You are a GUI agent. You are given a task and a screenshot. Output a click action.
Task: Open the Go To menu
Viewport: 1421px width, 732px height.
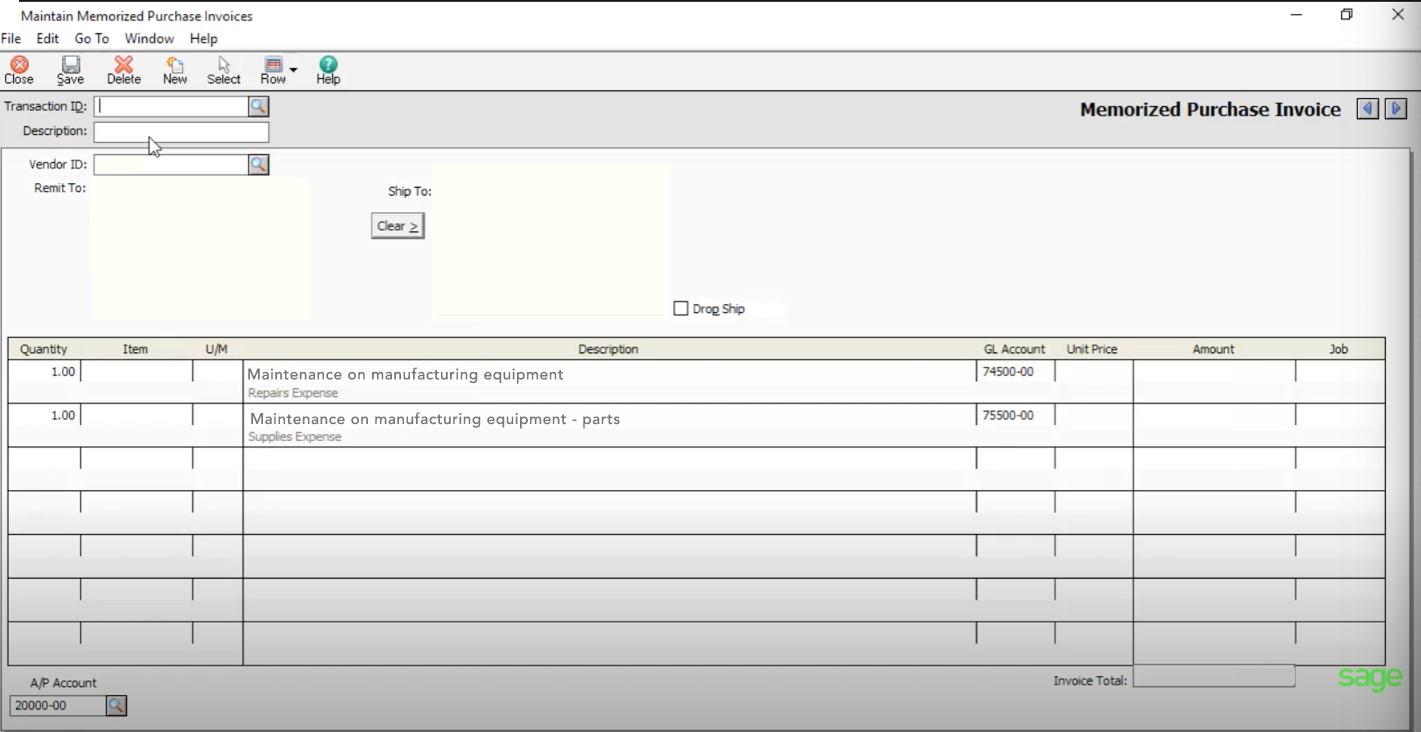[92, 38]
